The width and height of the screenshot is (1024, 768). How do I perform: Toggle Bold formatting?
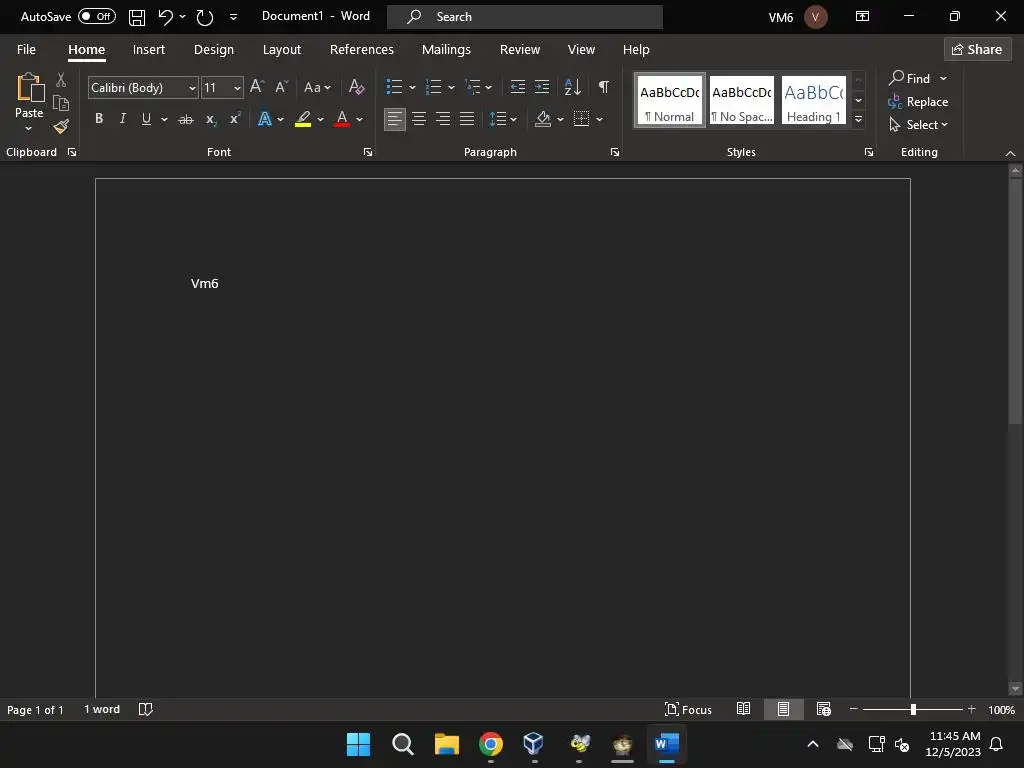99,119
